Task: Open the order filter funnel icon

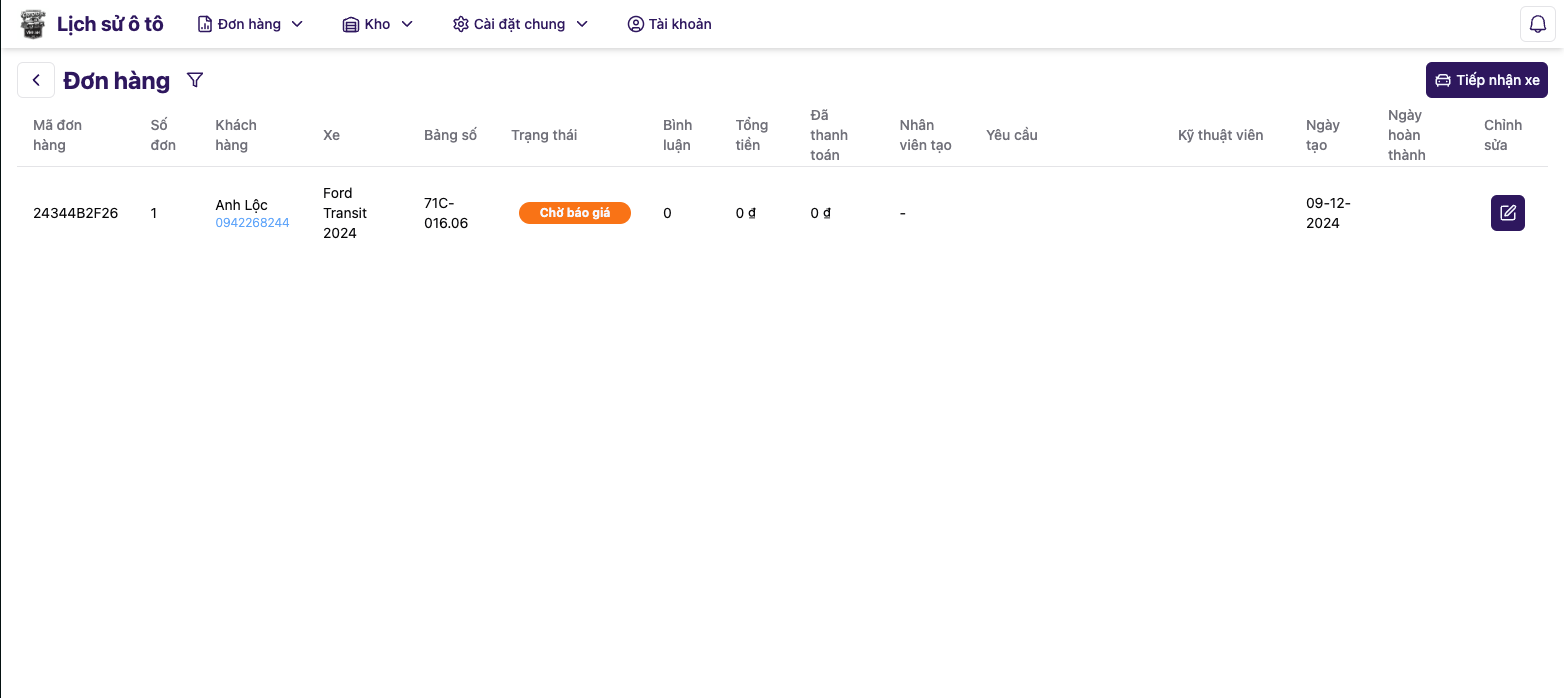Action: [x=195, y=80]
